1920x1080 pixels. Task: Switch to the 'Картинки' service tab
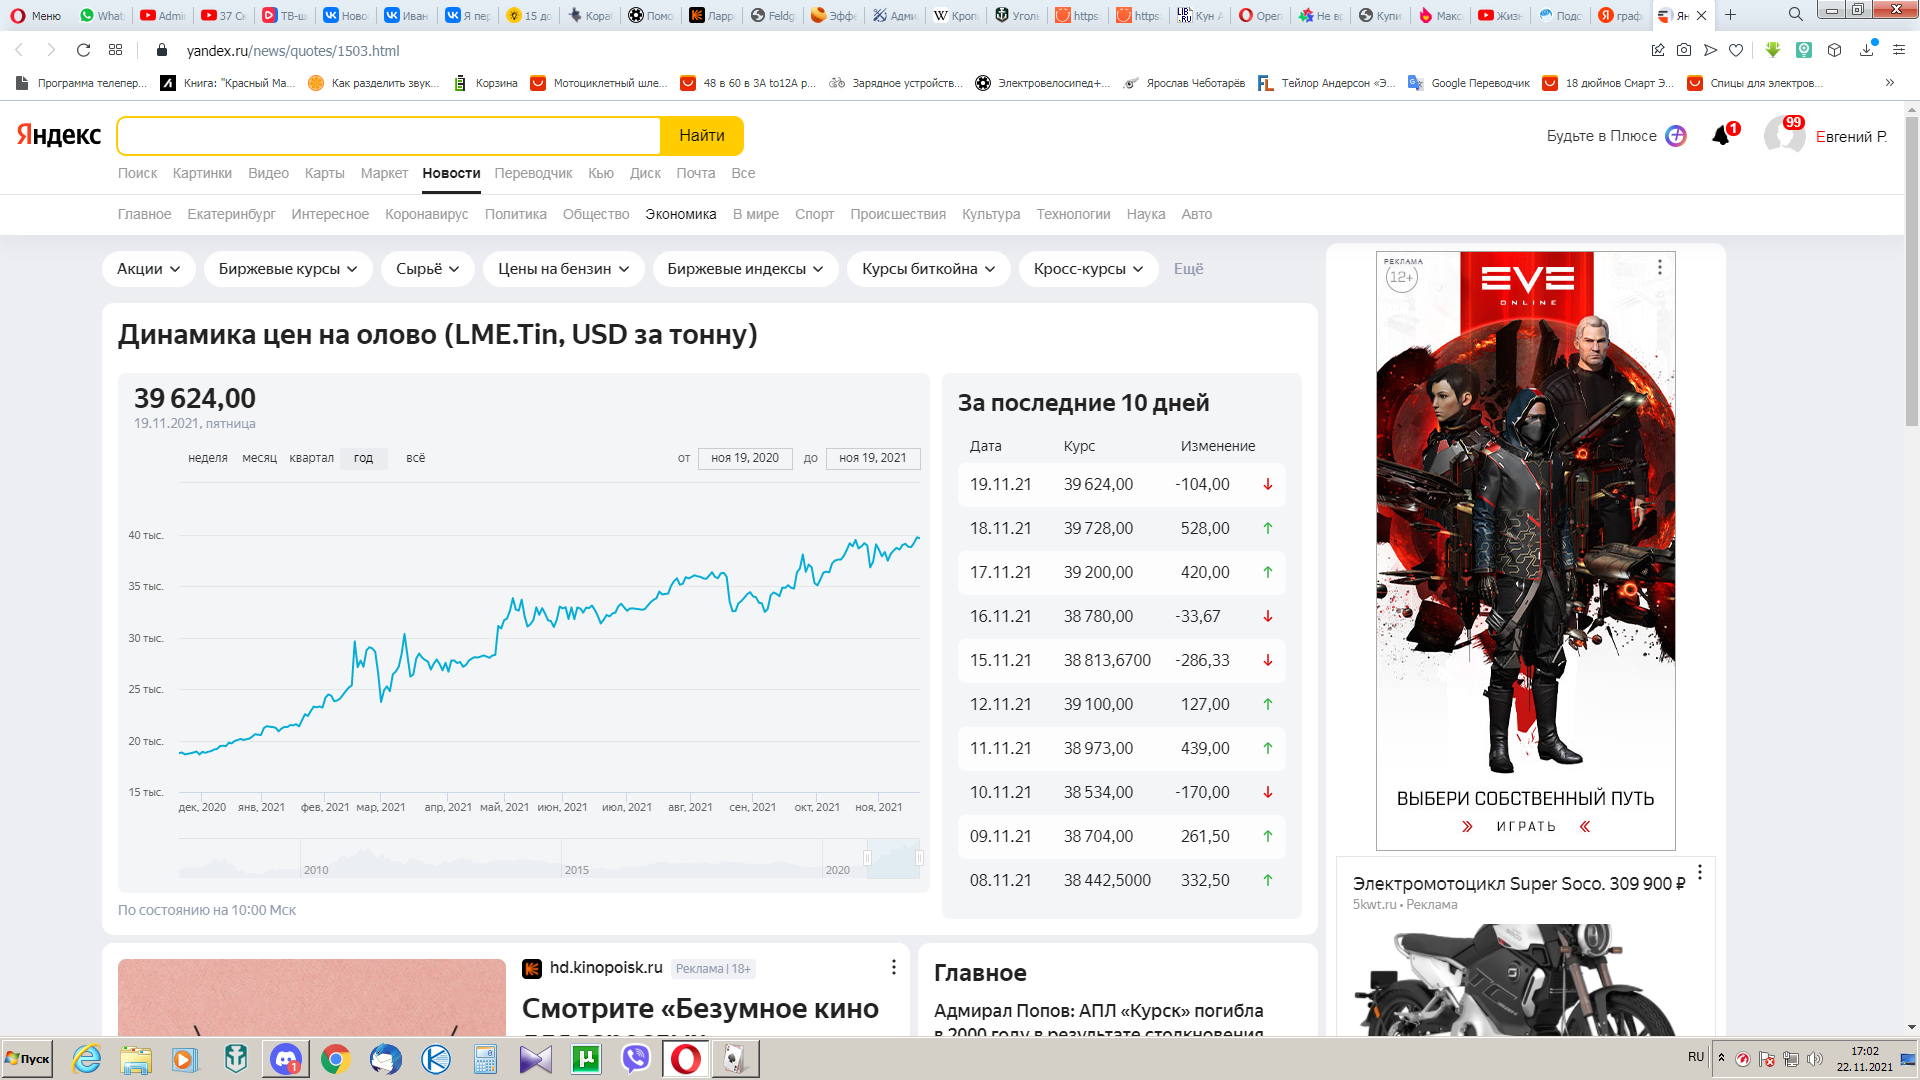coord(202,173)
